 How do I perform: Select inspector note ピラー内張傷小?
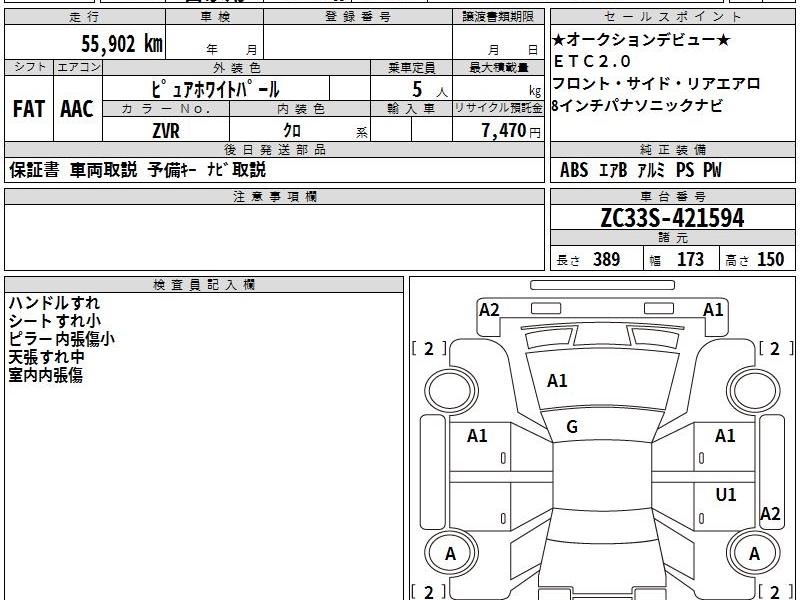[62, 339]
